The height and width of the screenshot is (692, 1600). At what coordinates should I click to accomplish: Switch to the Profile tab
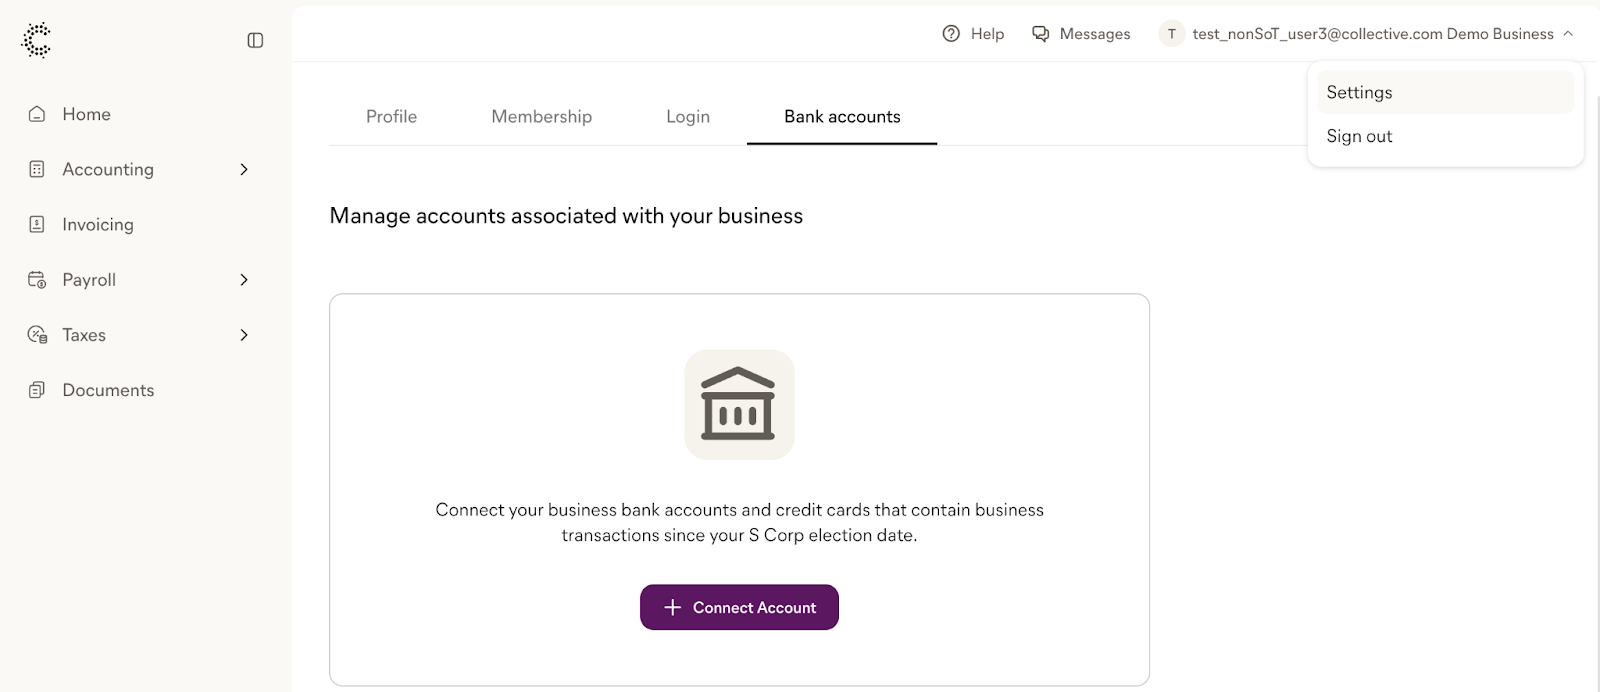391,117
